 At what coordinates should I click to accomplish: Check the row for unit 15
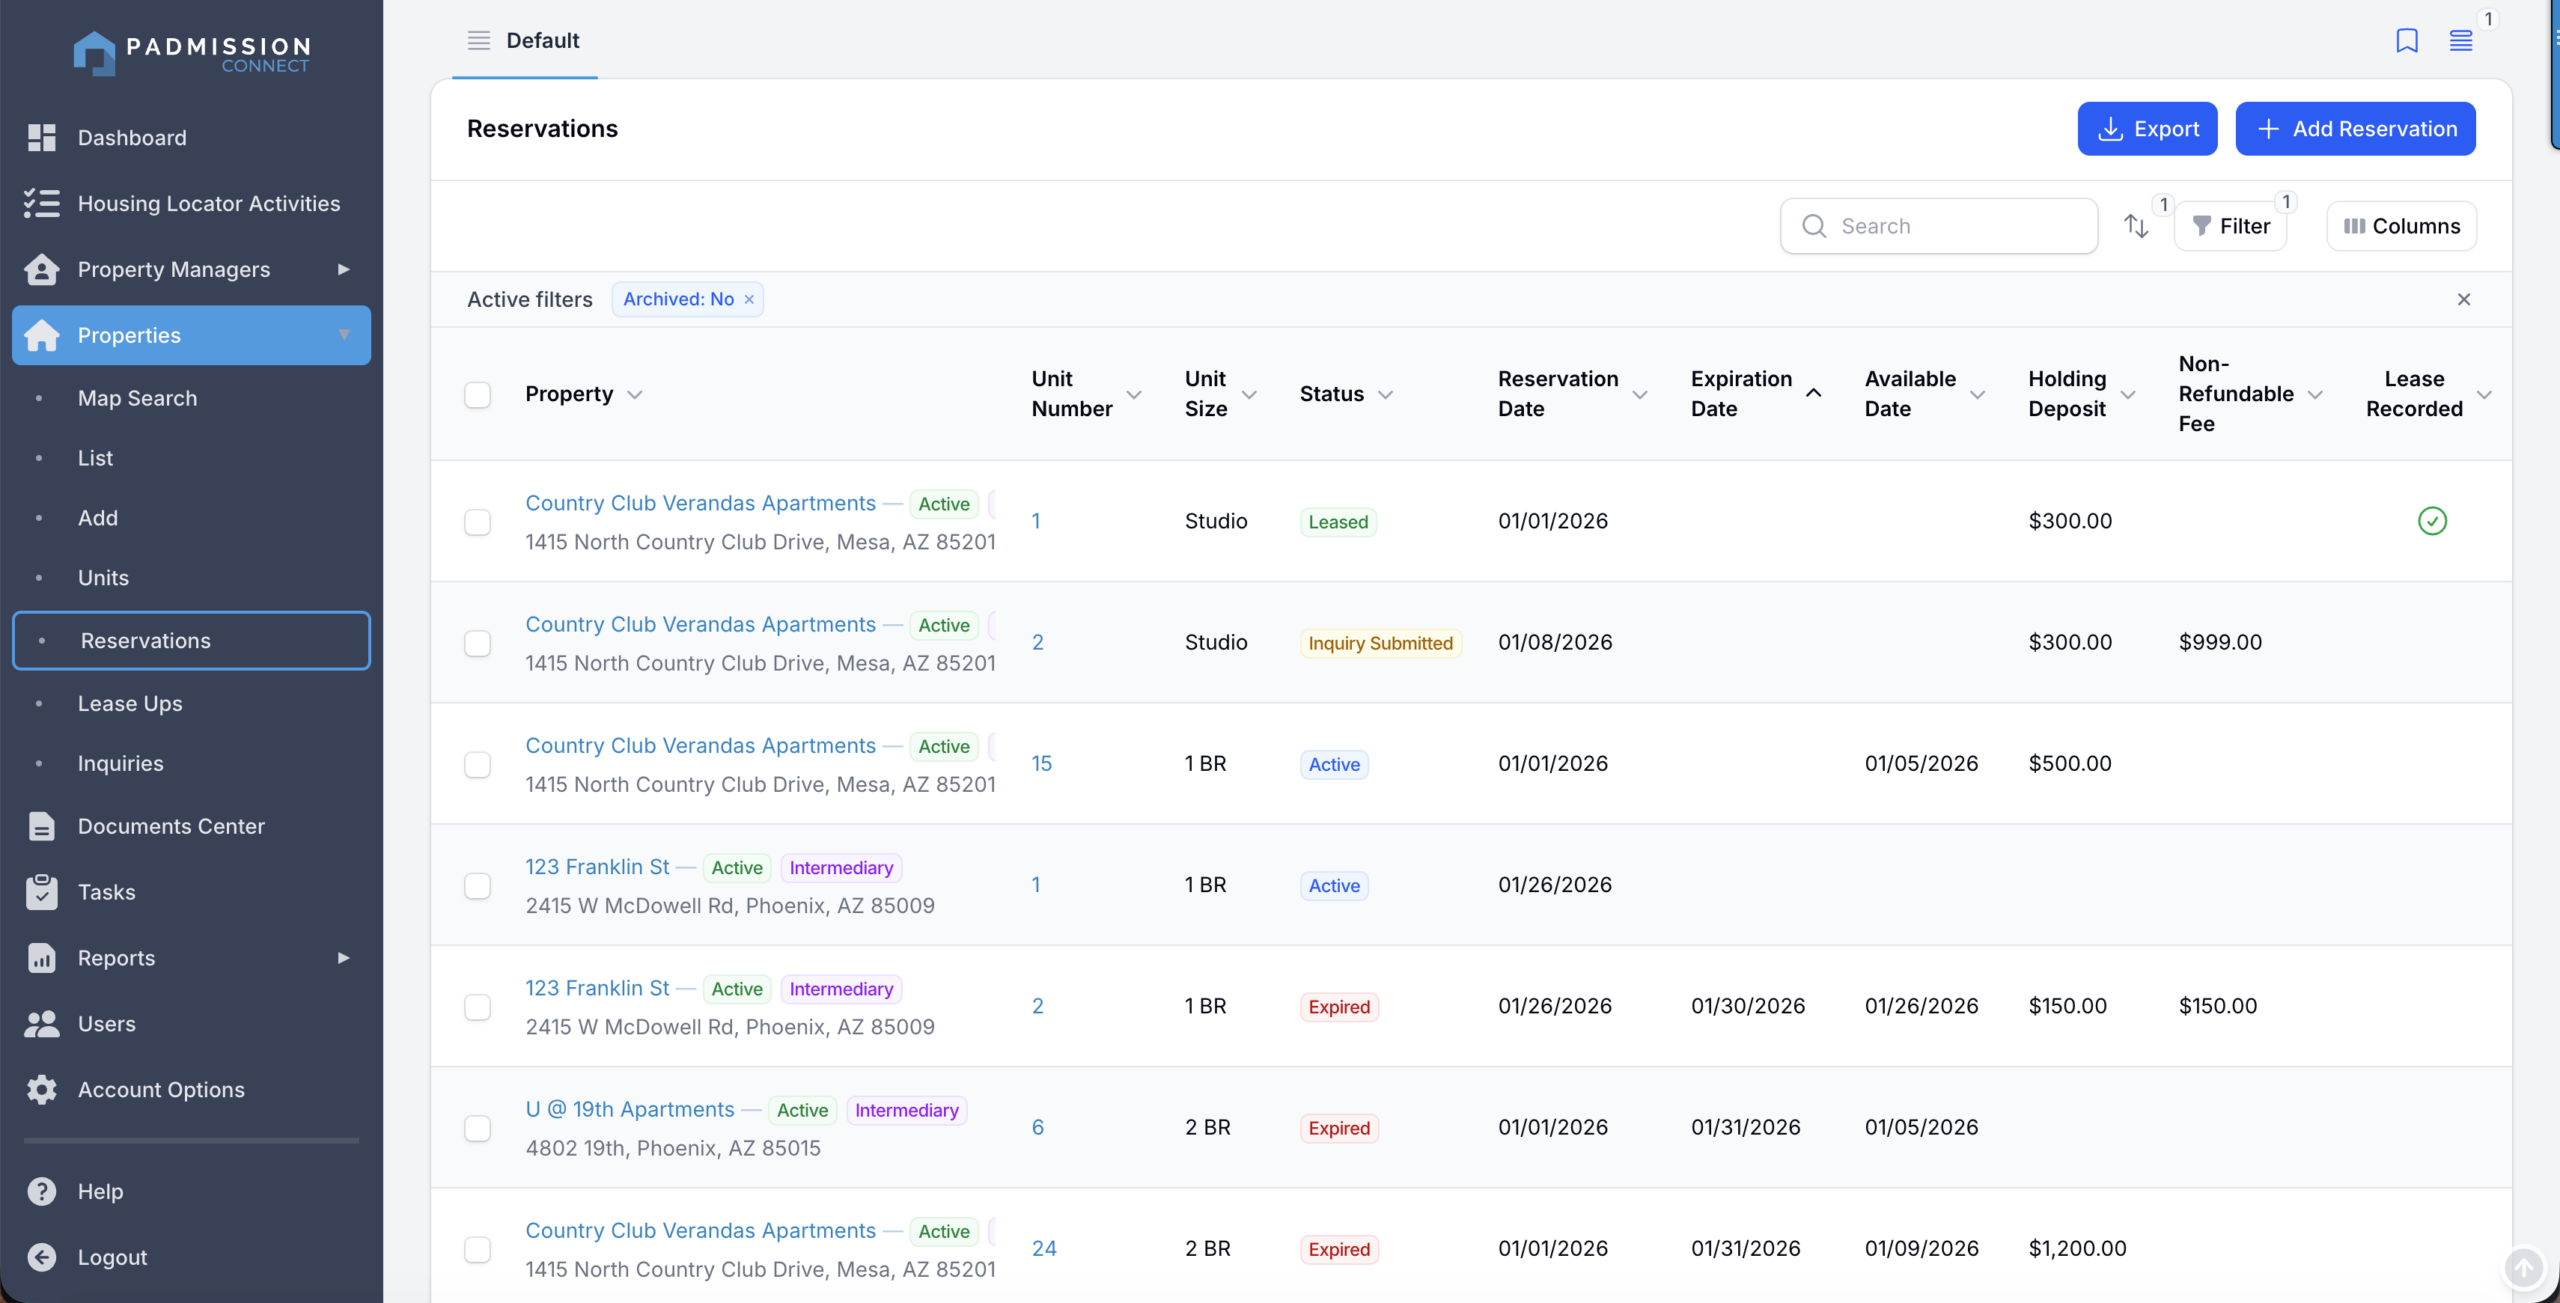(477, 764)
